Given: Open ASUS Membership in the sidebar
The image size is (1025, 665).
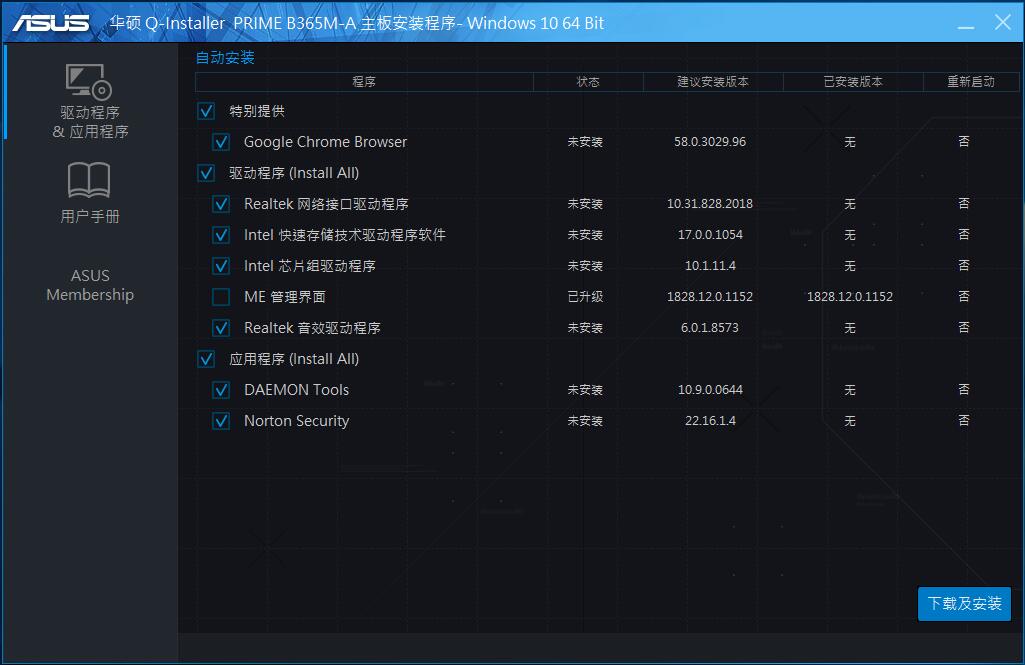Looking at the screenshot, I should tap(89, 285).
